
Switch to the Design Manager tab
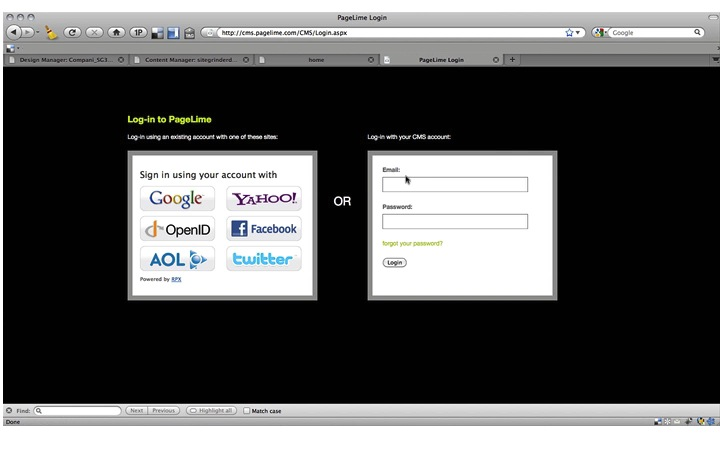click(67, 60)
